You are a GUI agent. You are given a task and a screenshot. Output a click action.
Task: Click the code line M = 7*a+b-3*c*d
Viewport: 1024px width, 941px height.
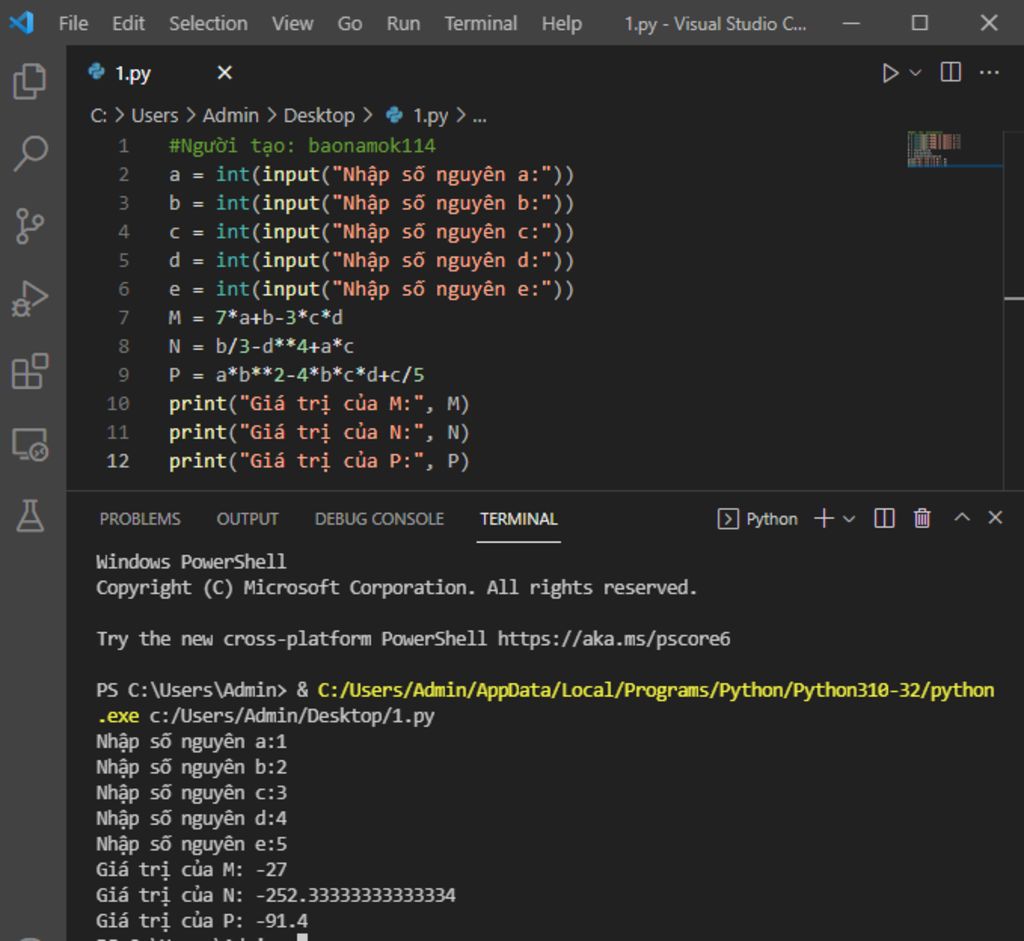255,317
